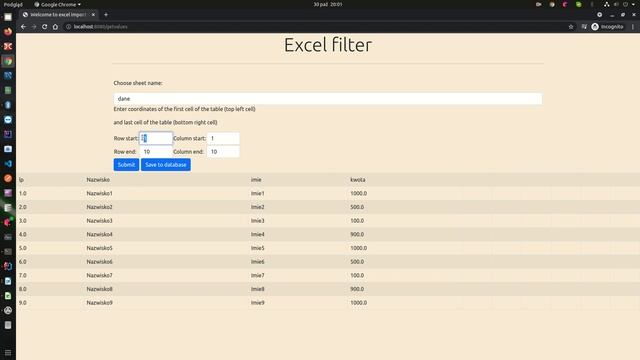Select cell 'Nazwisko4'
This screenshot has height=360, width=640.
100,234
